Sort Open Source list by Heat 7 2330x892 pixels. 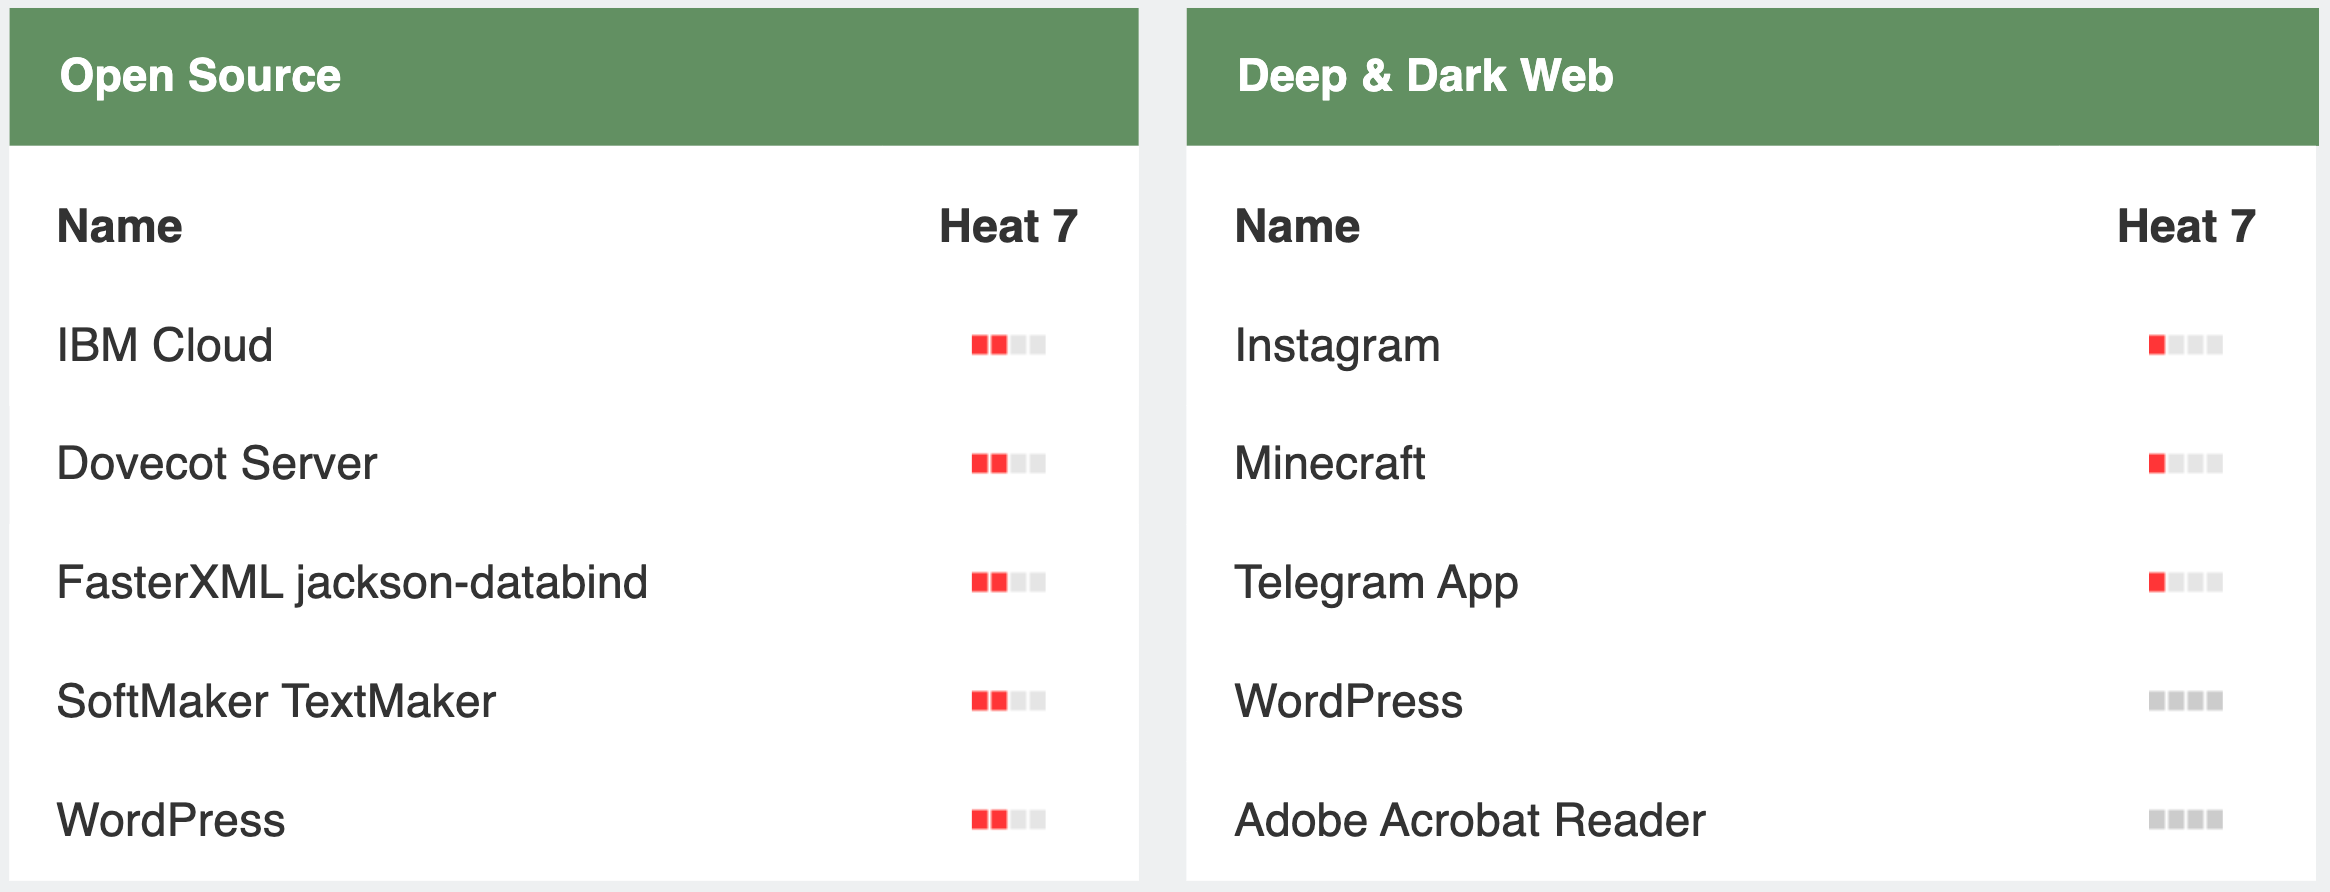click(1008, 226)
